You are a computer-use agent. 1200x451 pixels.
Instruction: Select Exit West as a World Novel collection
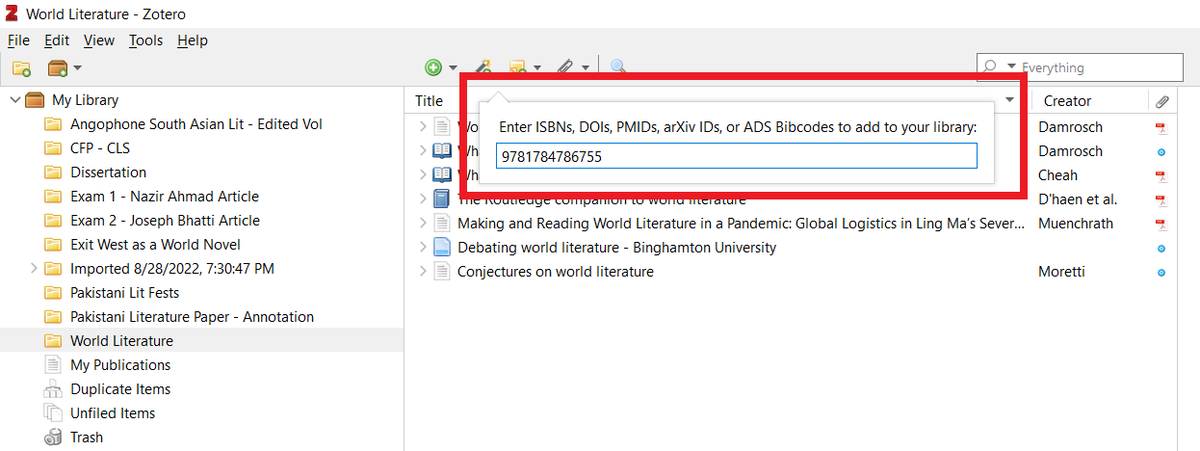point(155,244)
